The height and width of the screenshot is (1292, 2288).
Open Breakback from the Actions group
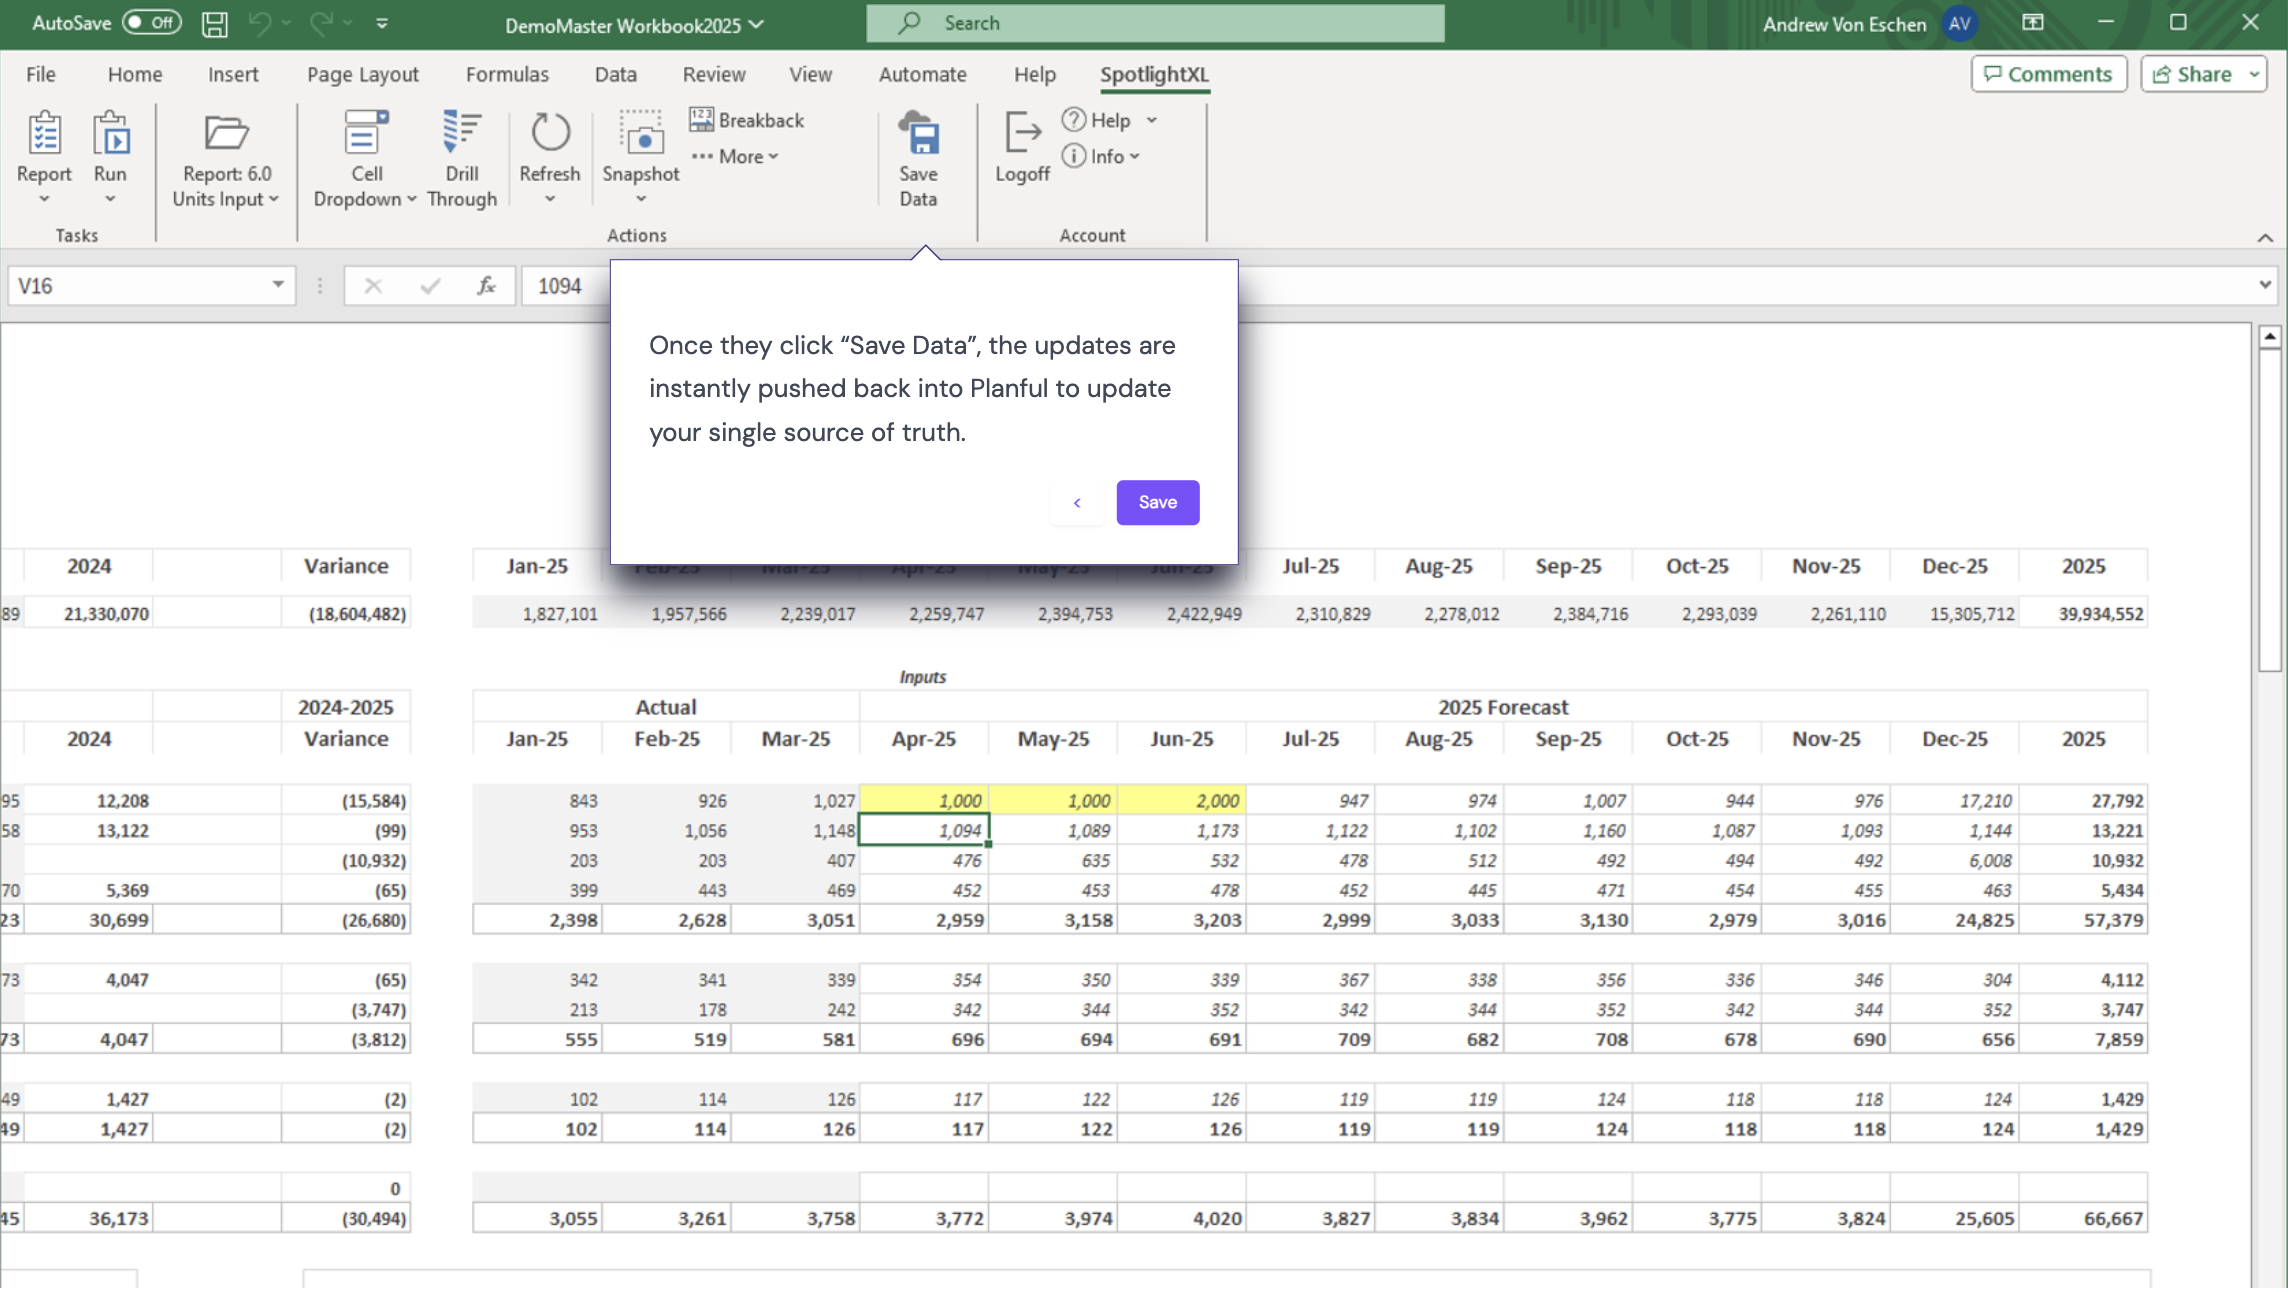746,119
